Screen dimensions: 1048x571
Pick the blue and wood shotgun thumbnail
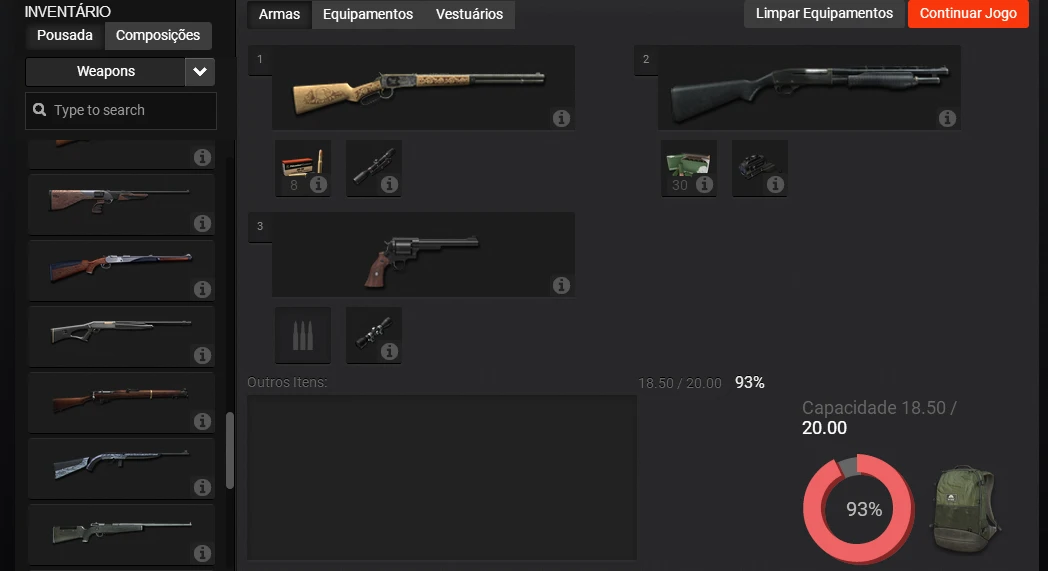(121, 269)
